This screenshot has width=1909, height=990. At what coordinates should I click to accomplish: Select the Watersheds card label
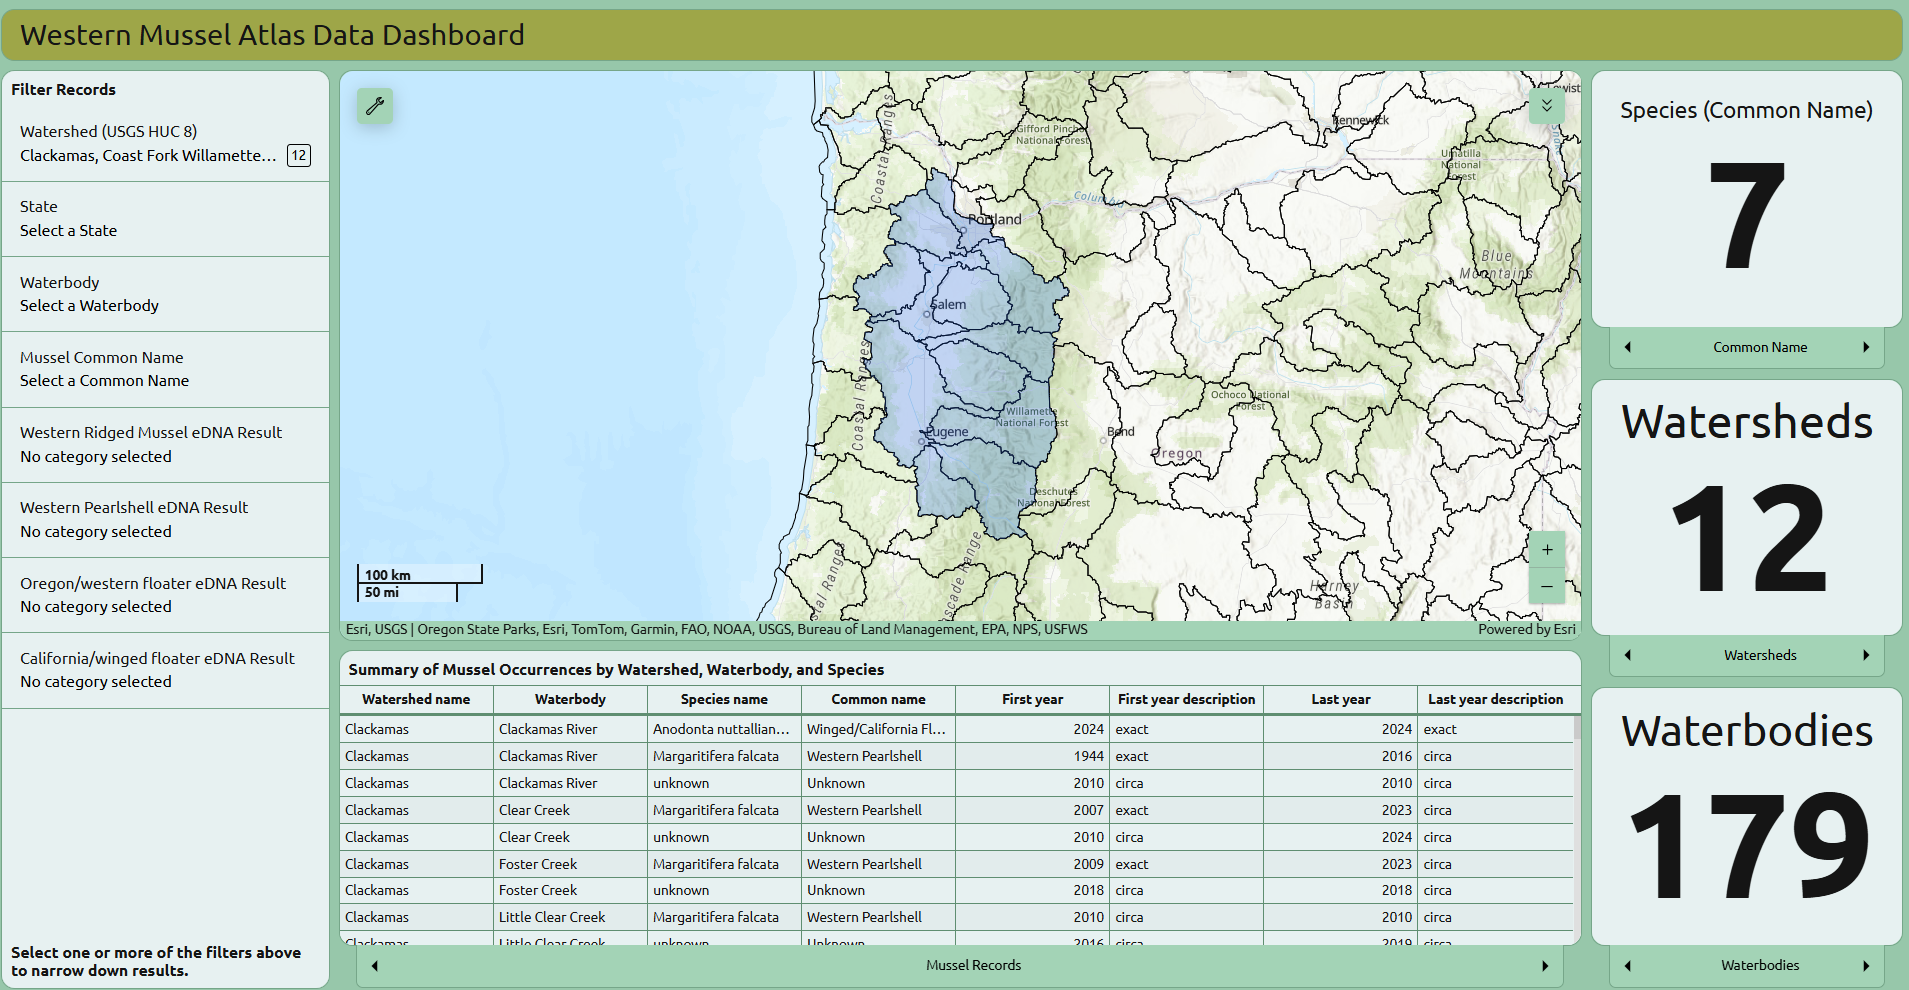click(1760, 655)
